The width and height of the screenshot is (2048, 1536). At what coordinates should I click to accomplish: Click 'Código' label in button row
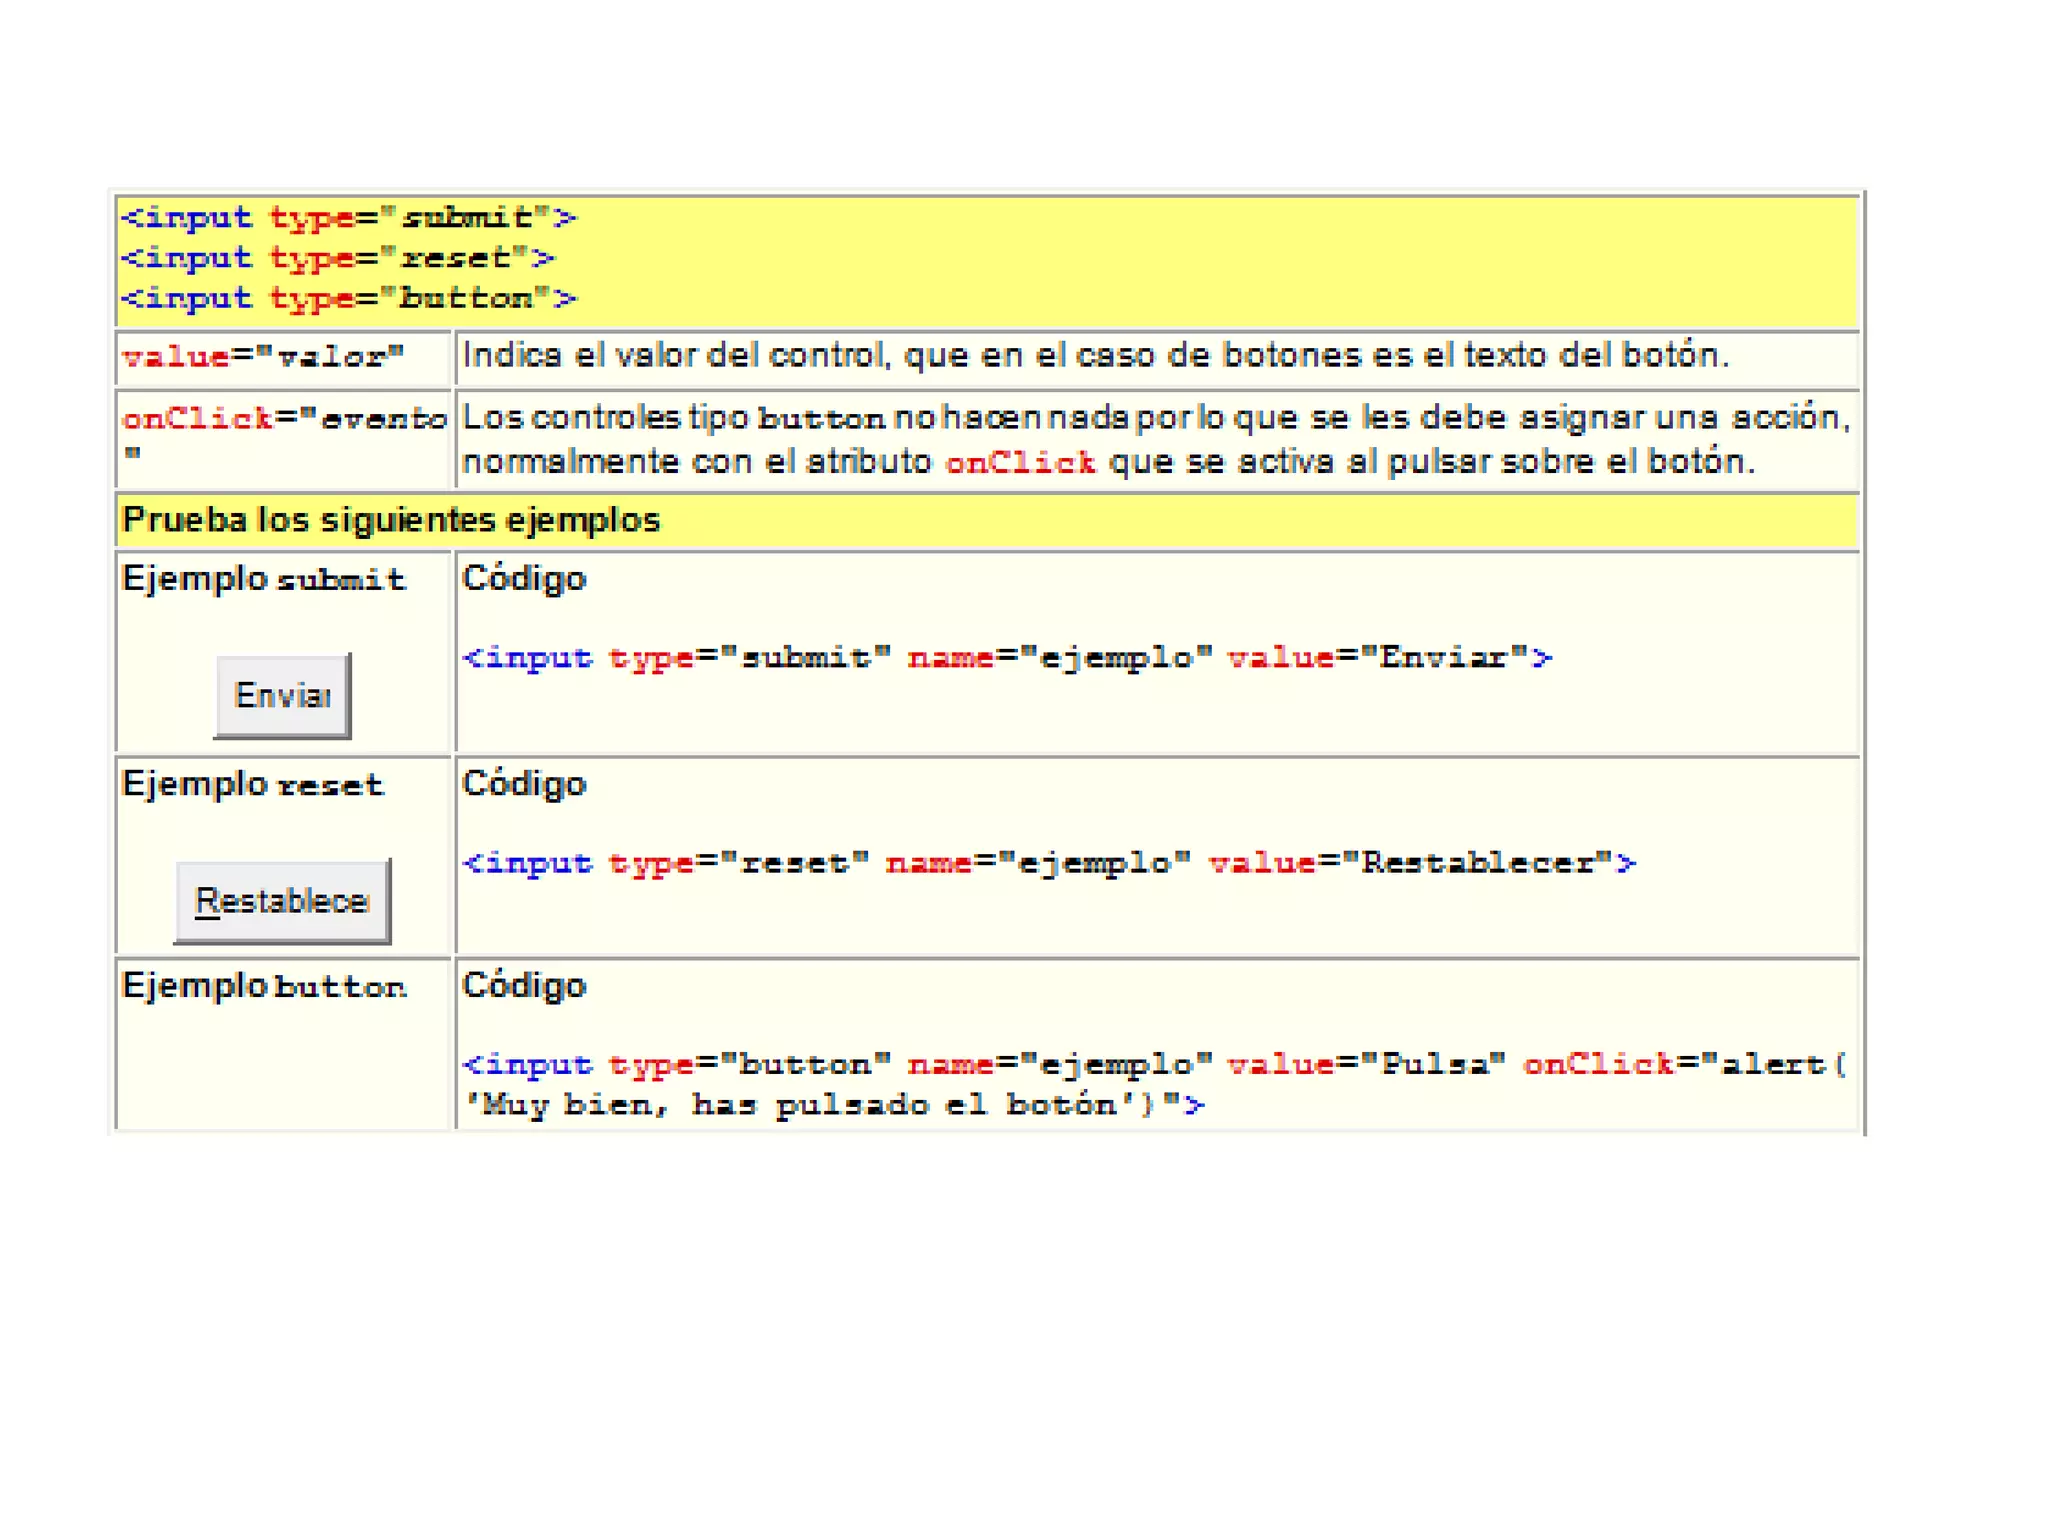[x=524, y=986]
